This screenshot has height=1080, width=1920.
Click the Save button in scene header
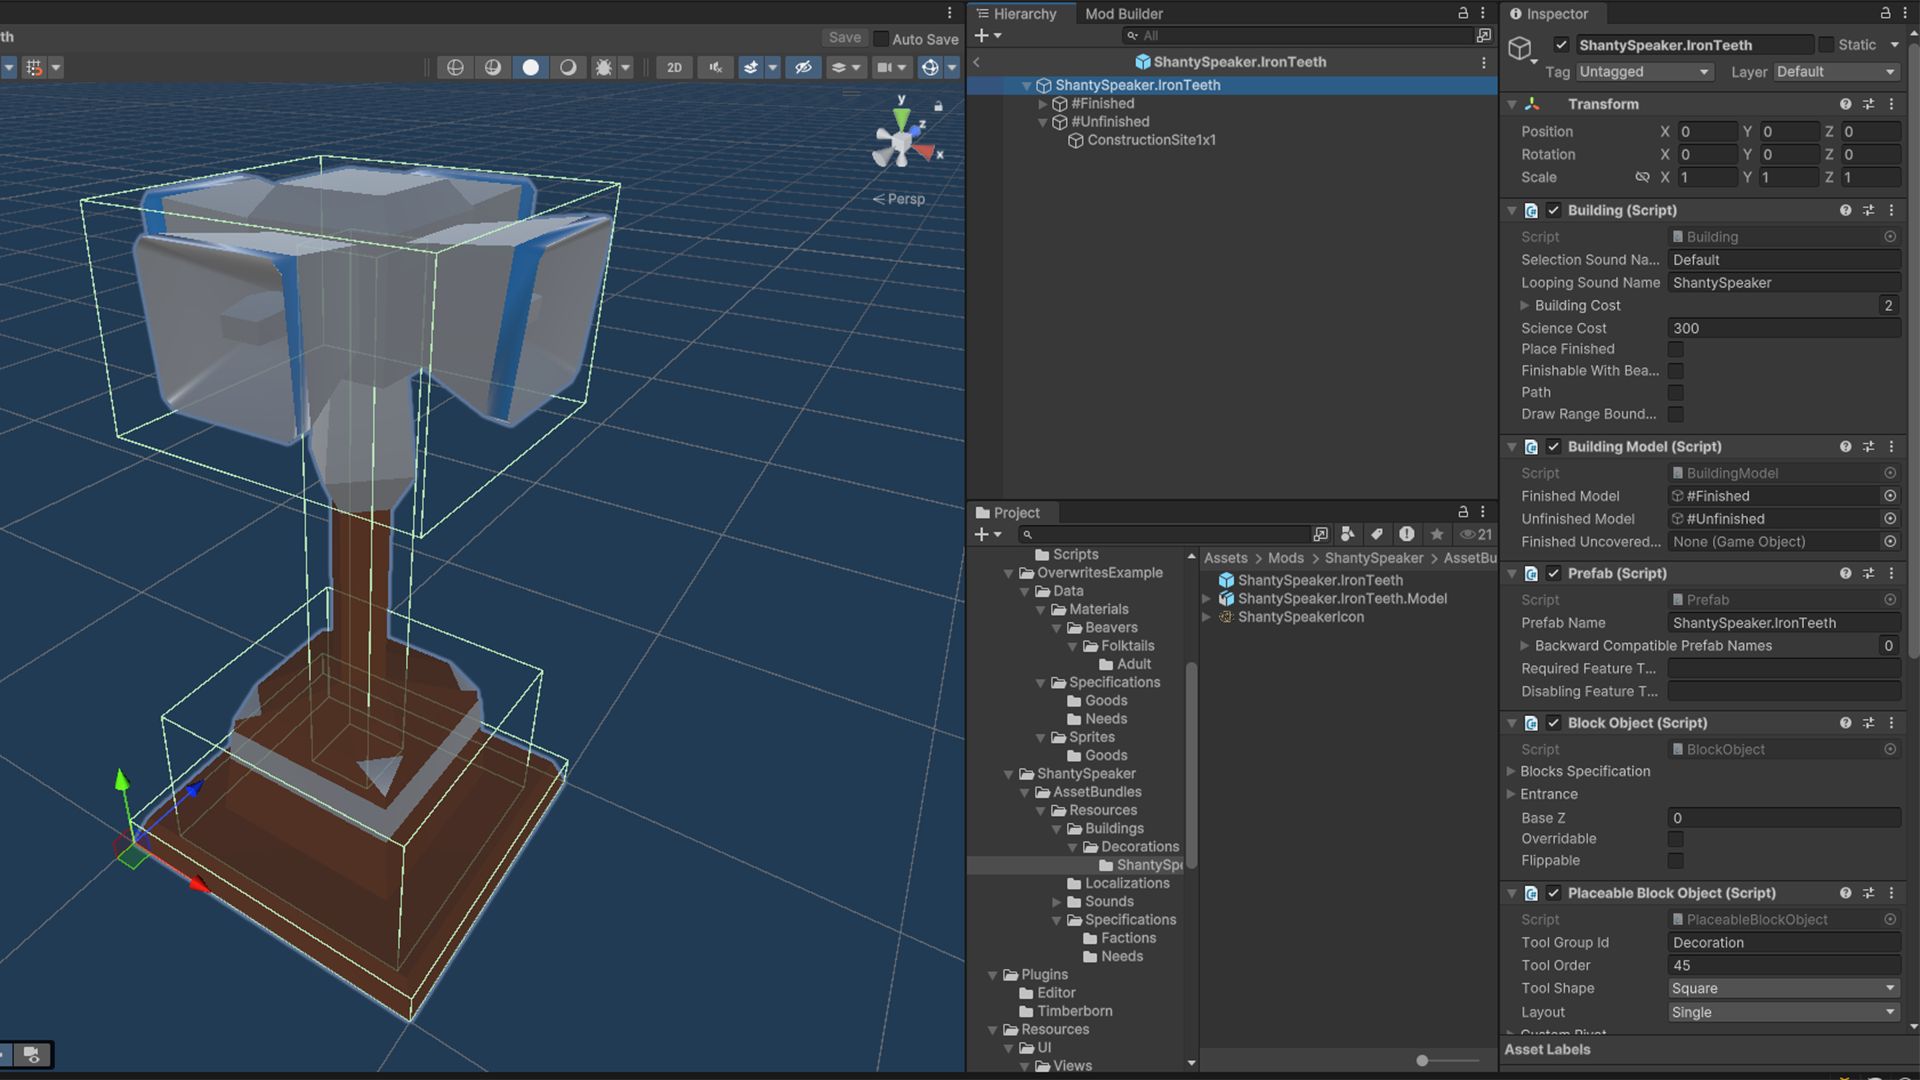(844, 38)
